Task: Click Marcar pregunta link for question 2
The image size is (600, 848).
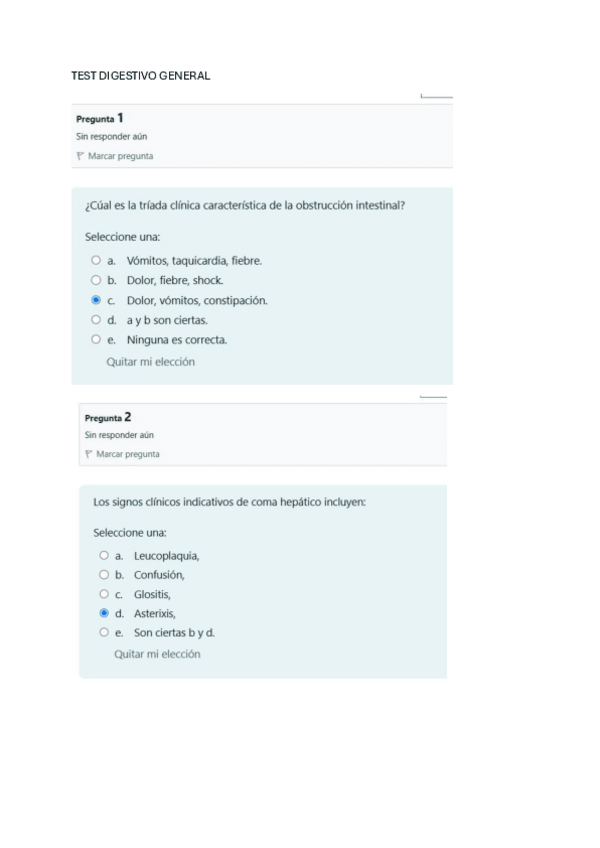Action: [127, 454]
